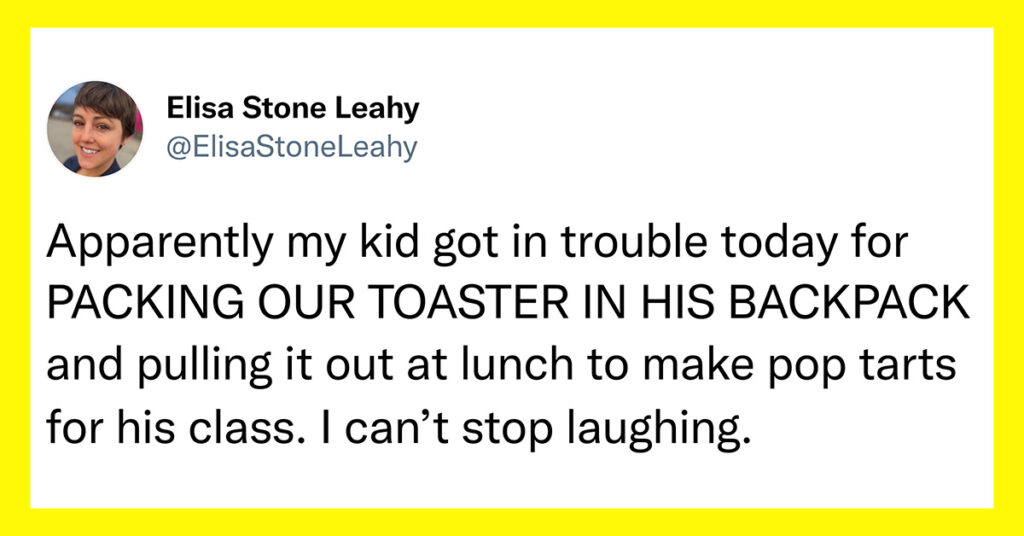Click the yellow border frame at the top
This screenshot has width=1024, height=536.
point(512,13)
